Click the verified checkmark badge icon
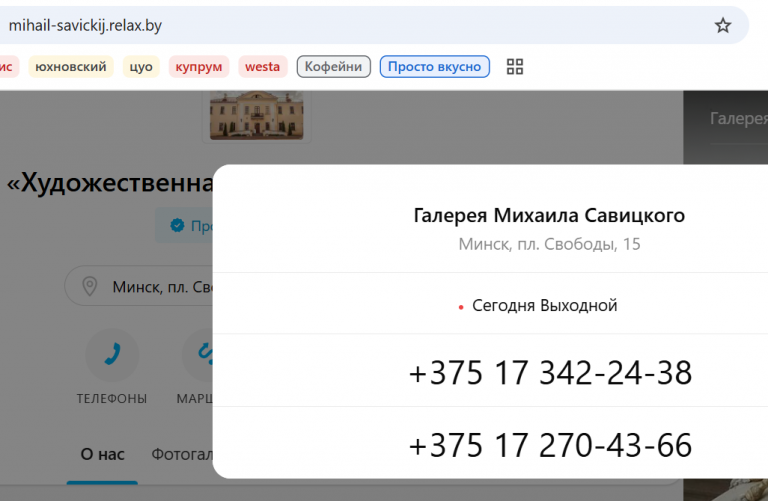 tap(177, 225)
